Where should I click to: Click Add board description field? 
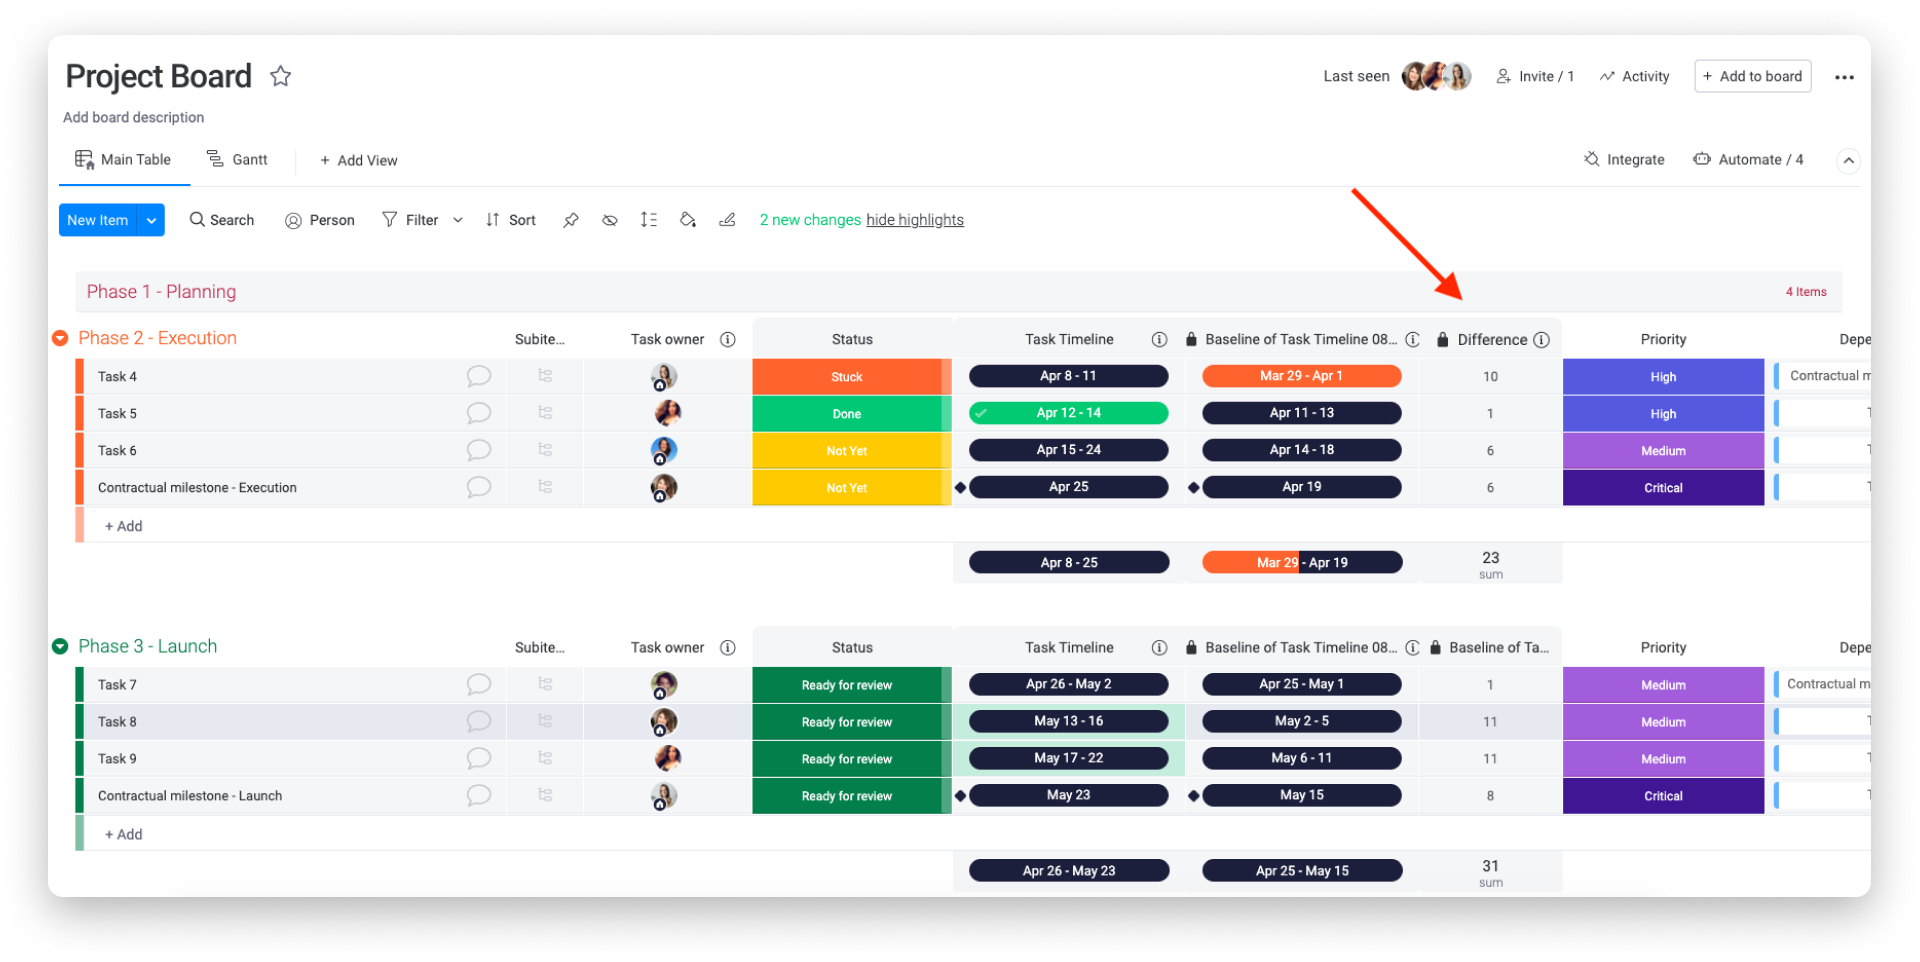click(134, 117)
